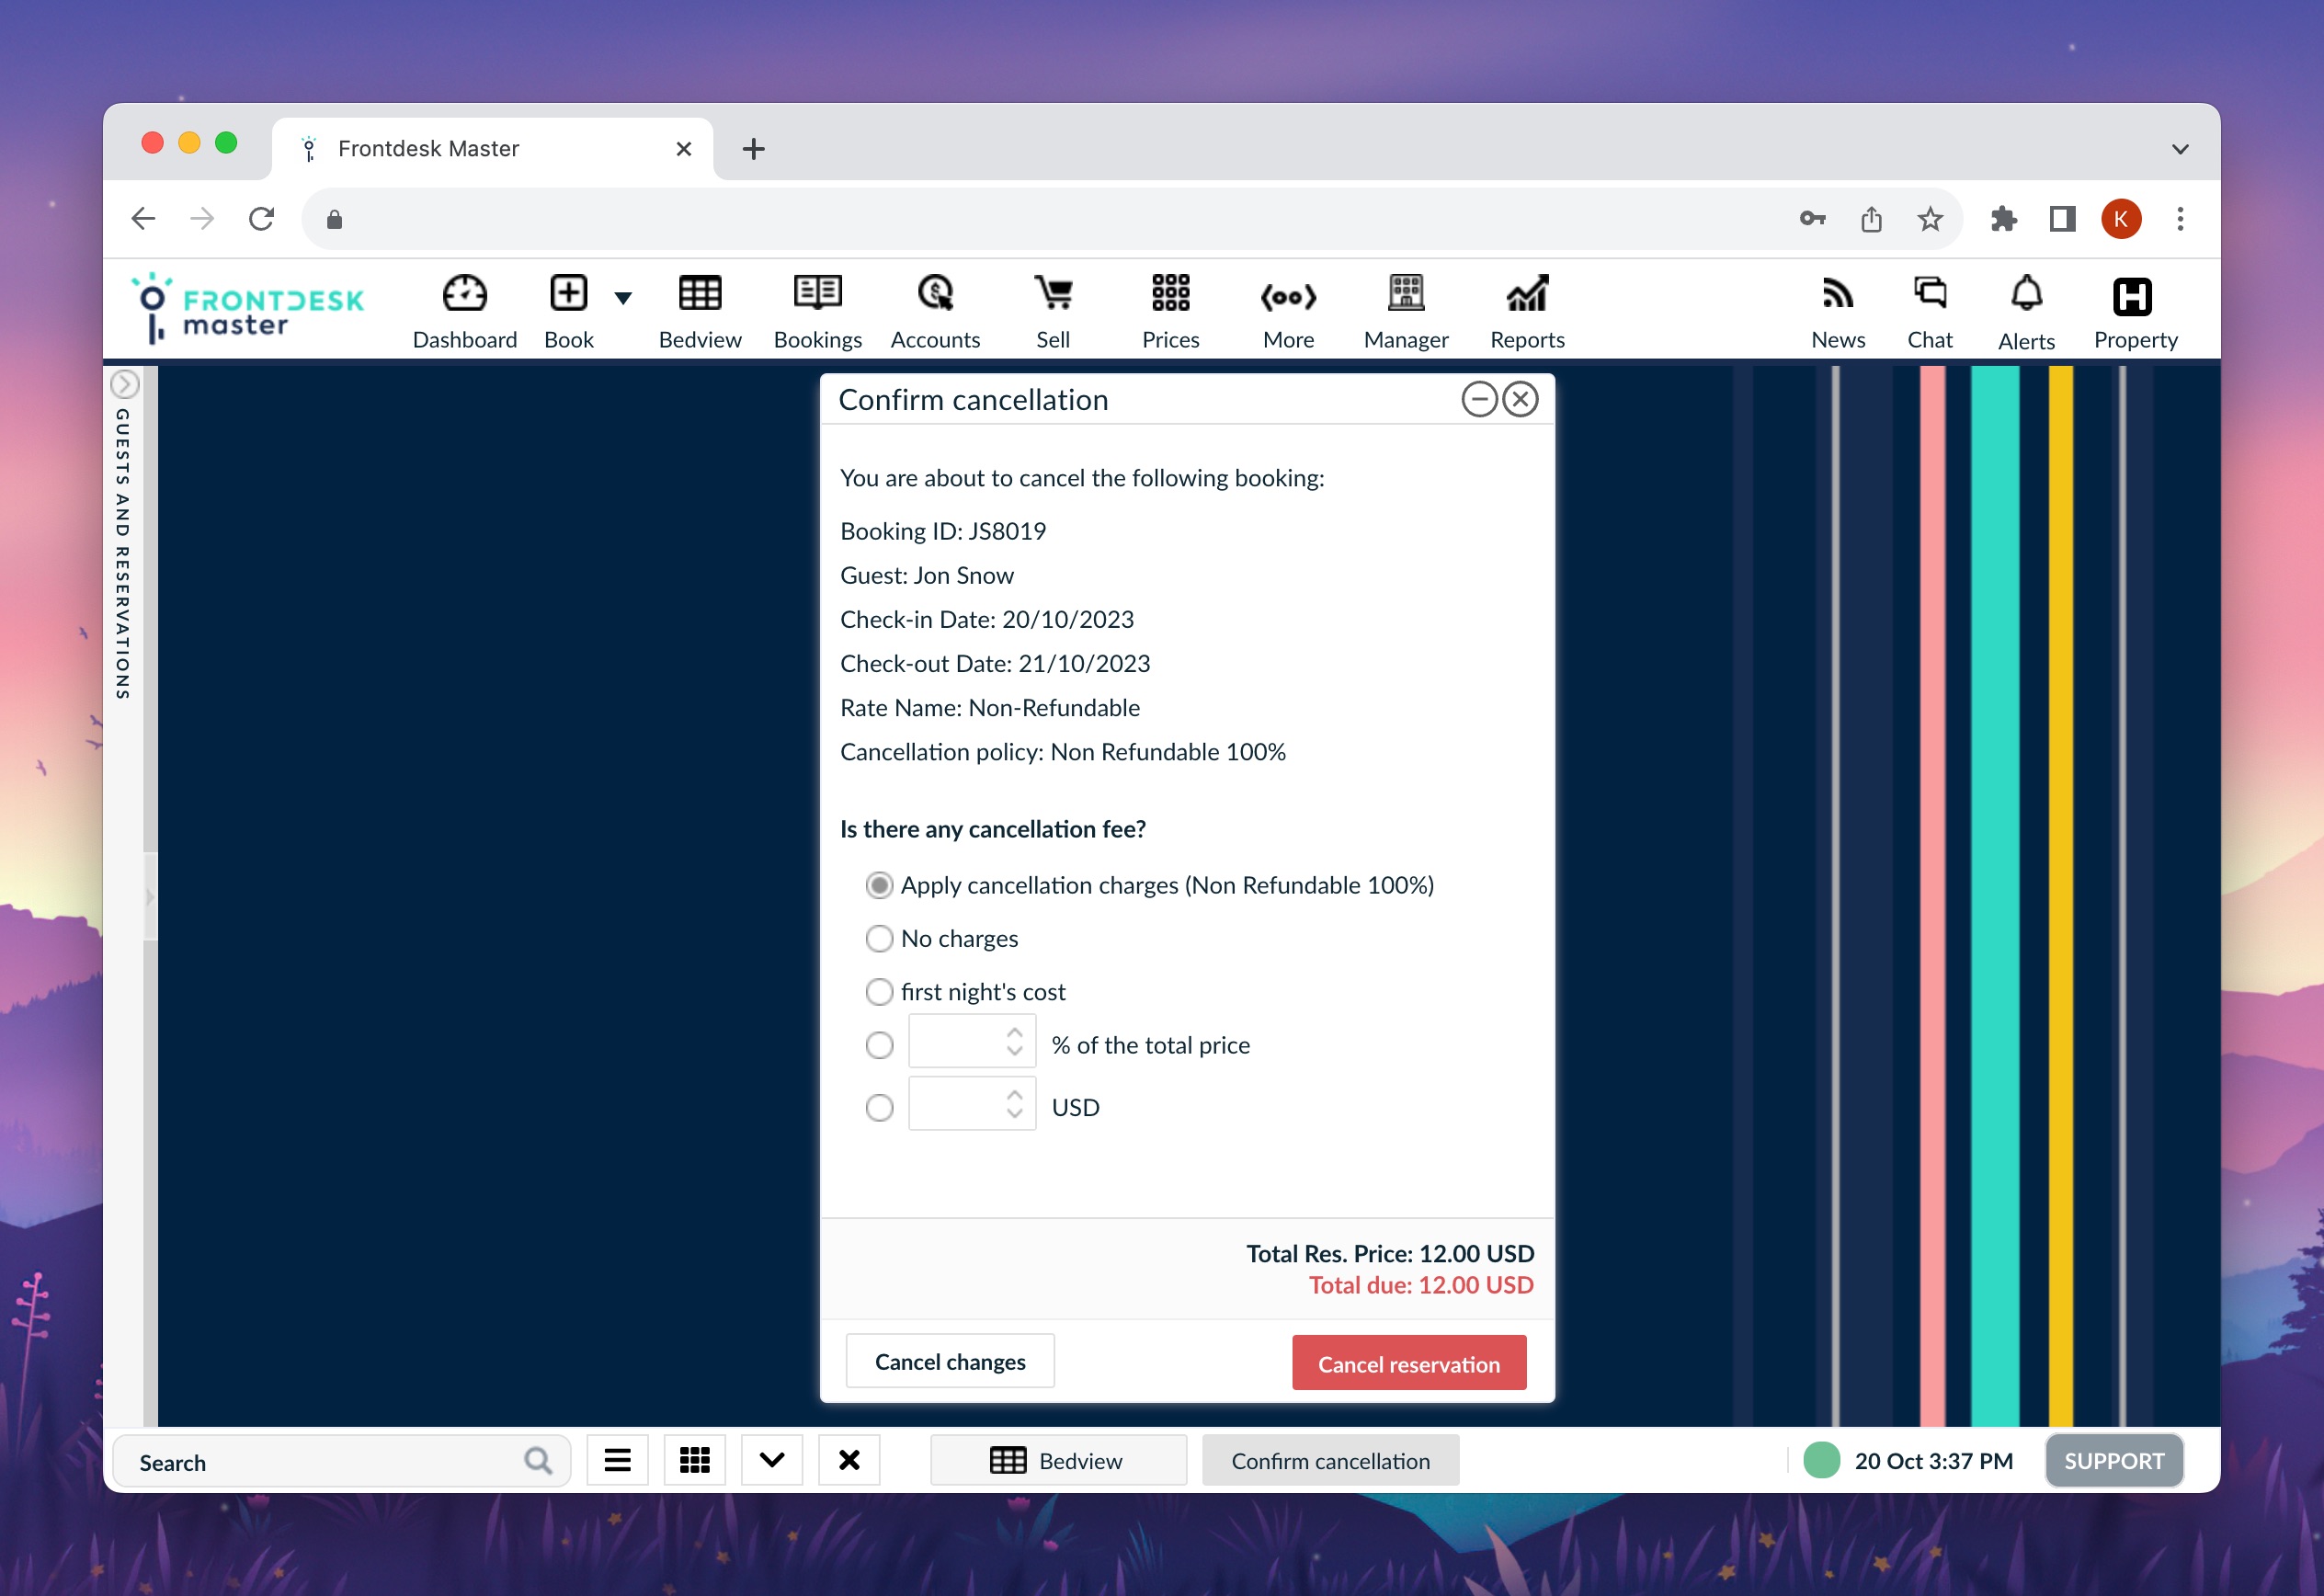Open the browser extensions puzzle icon
Screen dimensions: 2324x1596
(x=2003, y=219)
